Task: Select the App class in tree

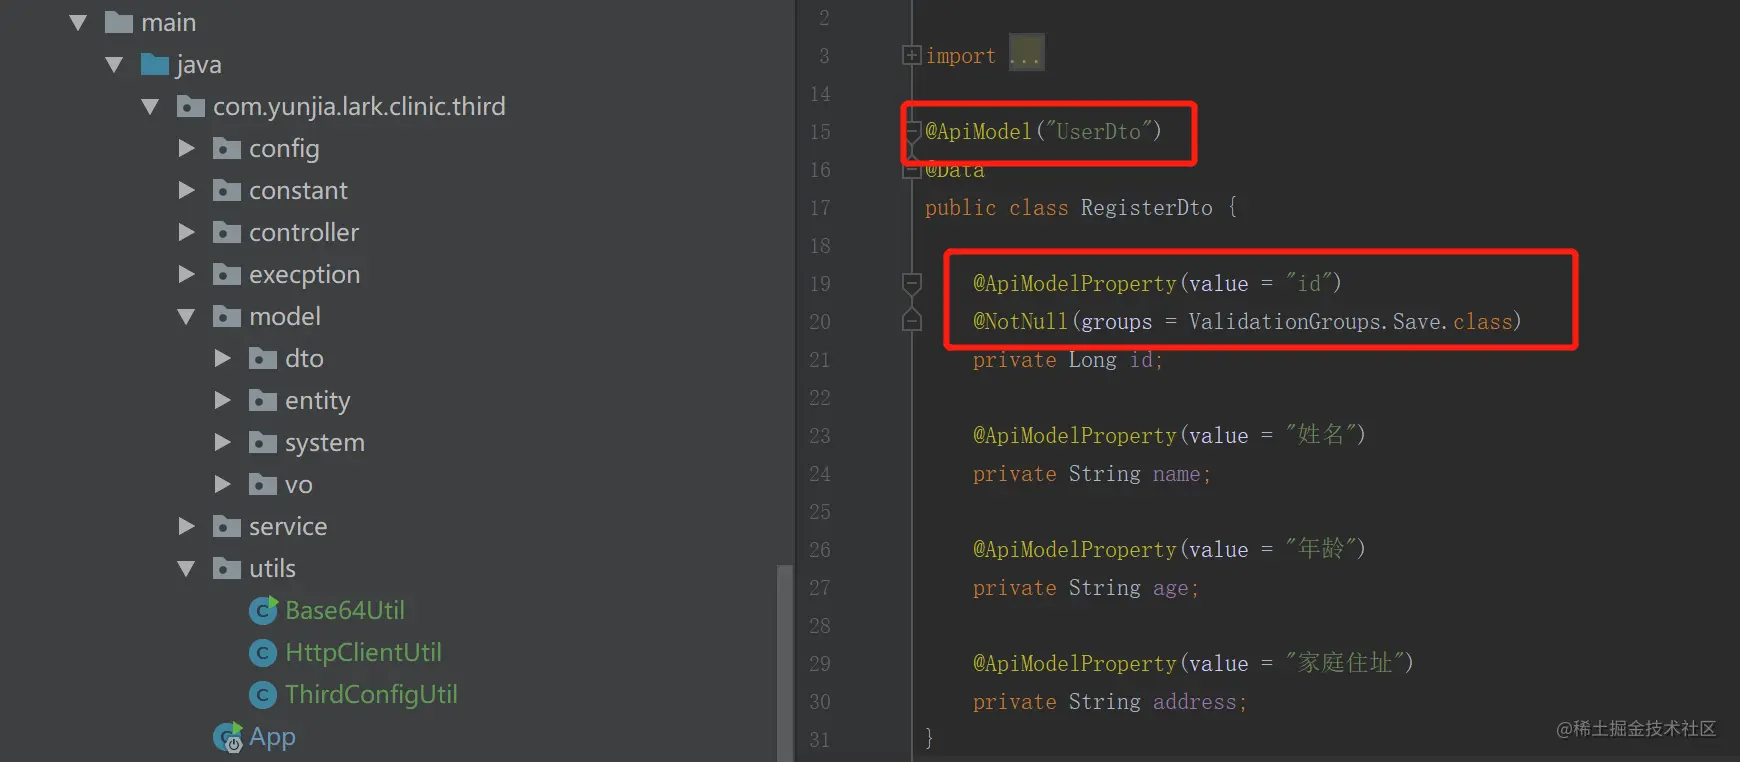Action: (272, 737)
